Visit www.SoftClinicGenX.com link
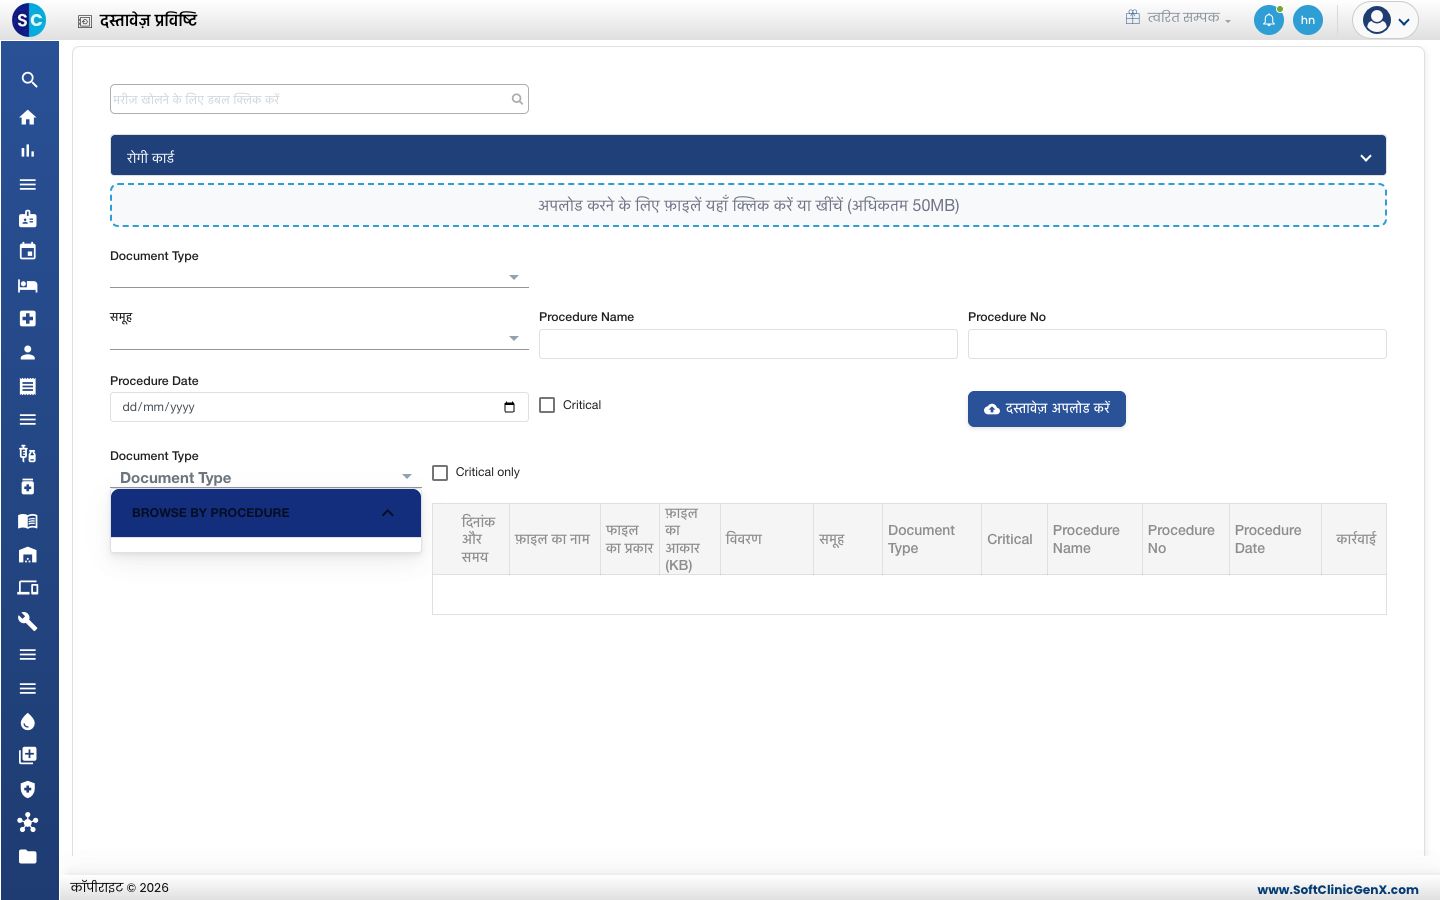The image size is (1440, 900). point(1338,889)
